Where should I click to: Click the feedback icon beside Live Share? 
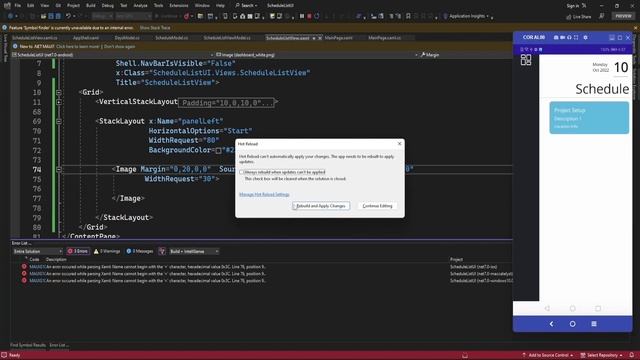[x=602, y=16]
